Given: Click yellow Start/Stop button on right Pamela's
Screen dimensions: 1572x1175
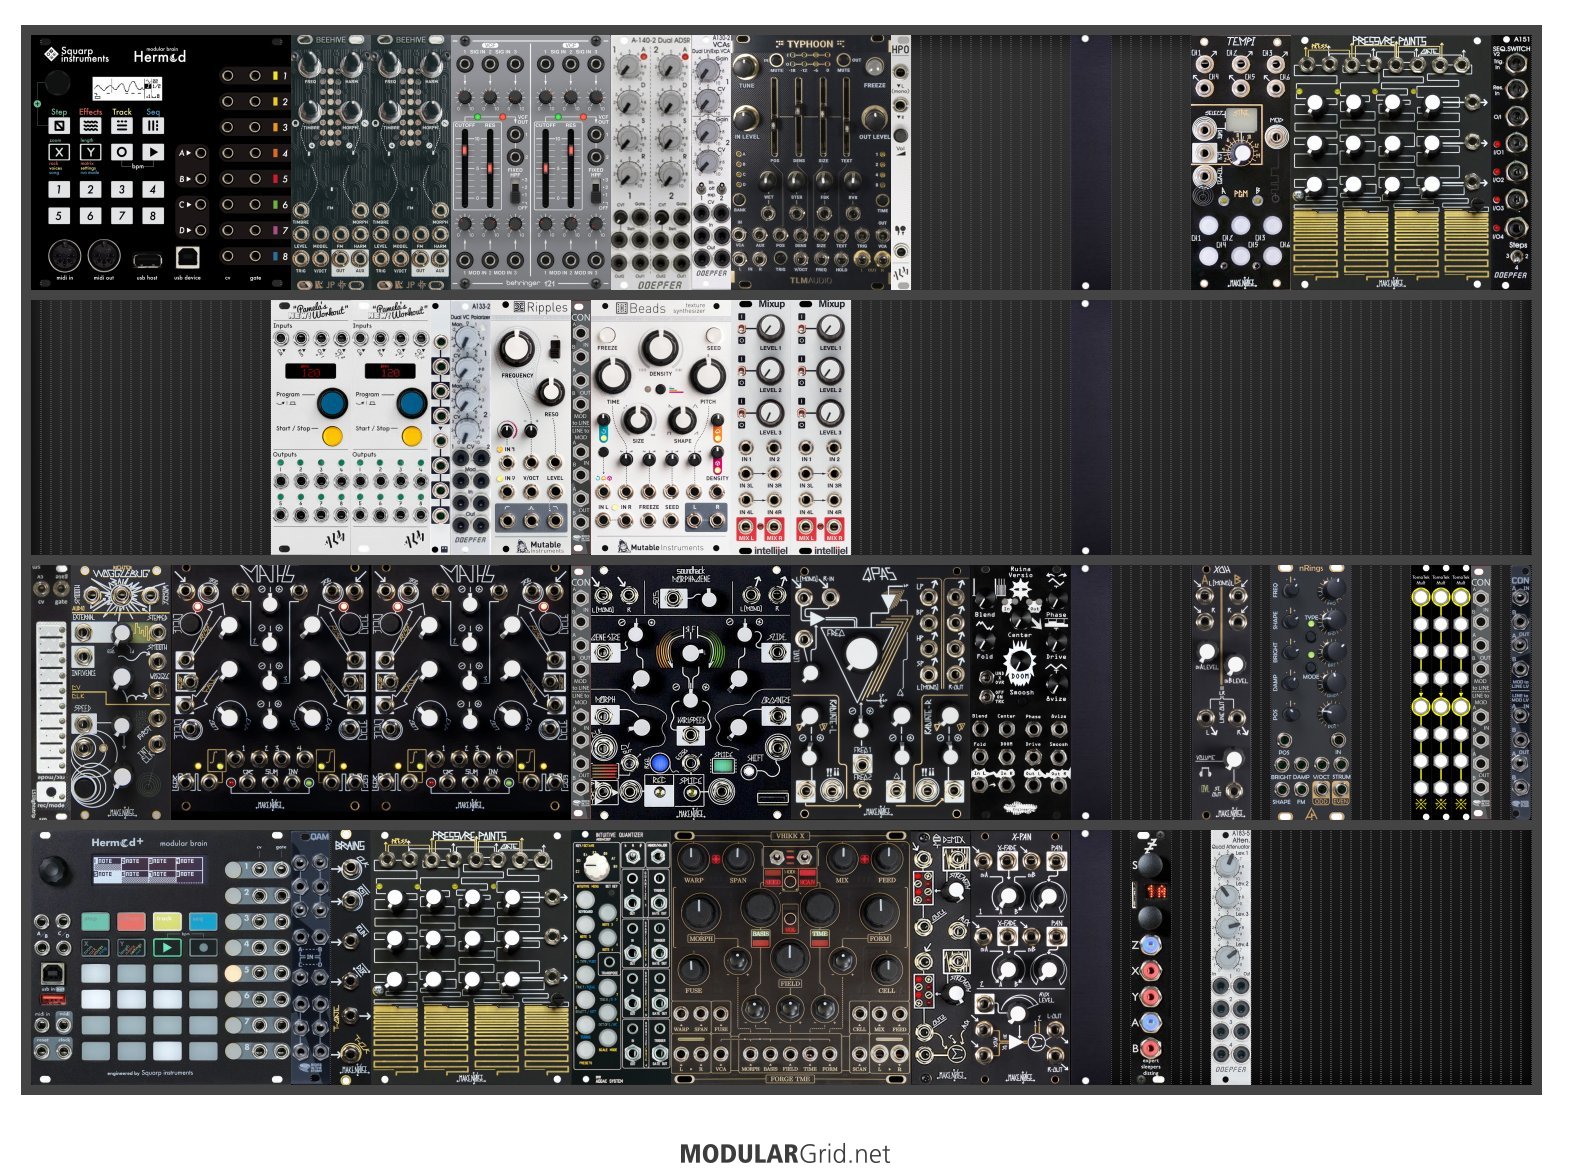Looking at the screenshot, I should [411, 436].
